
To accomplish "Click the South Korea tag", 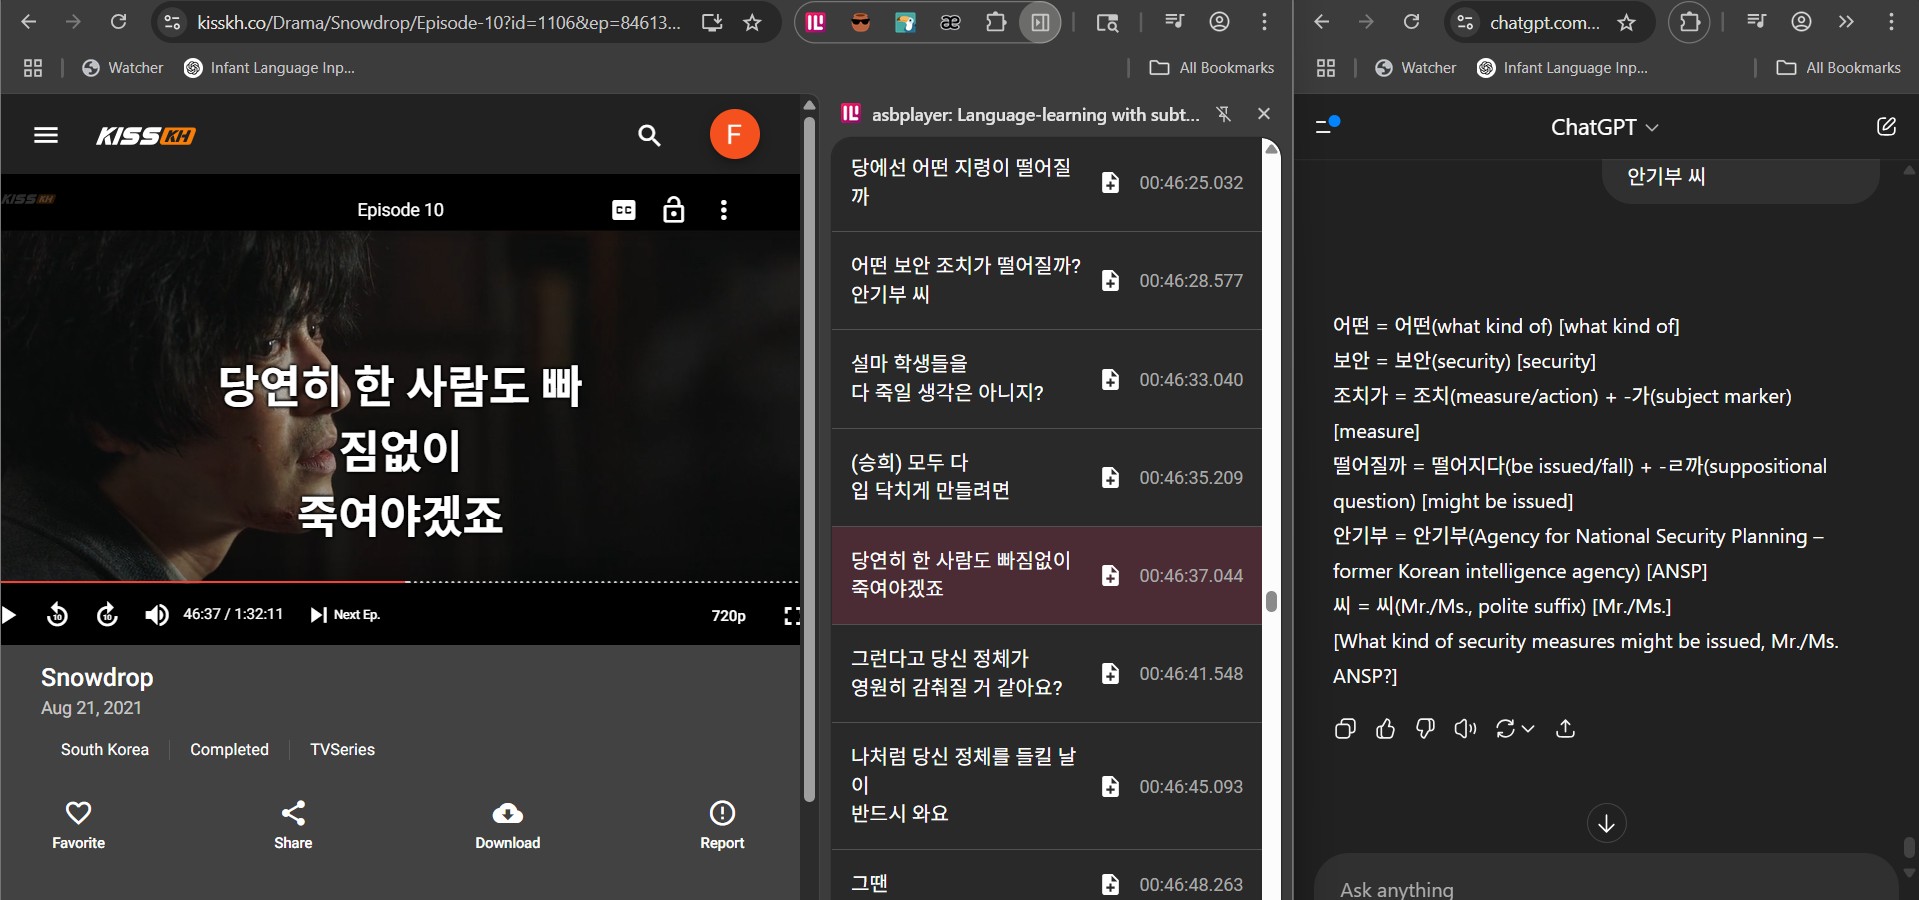I will tap(105, 749).
